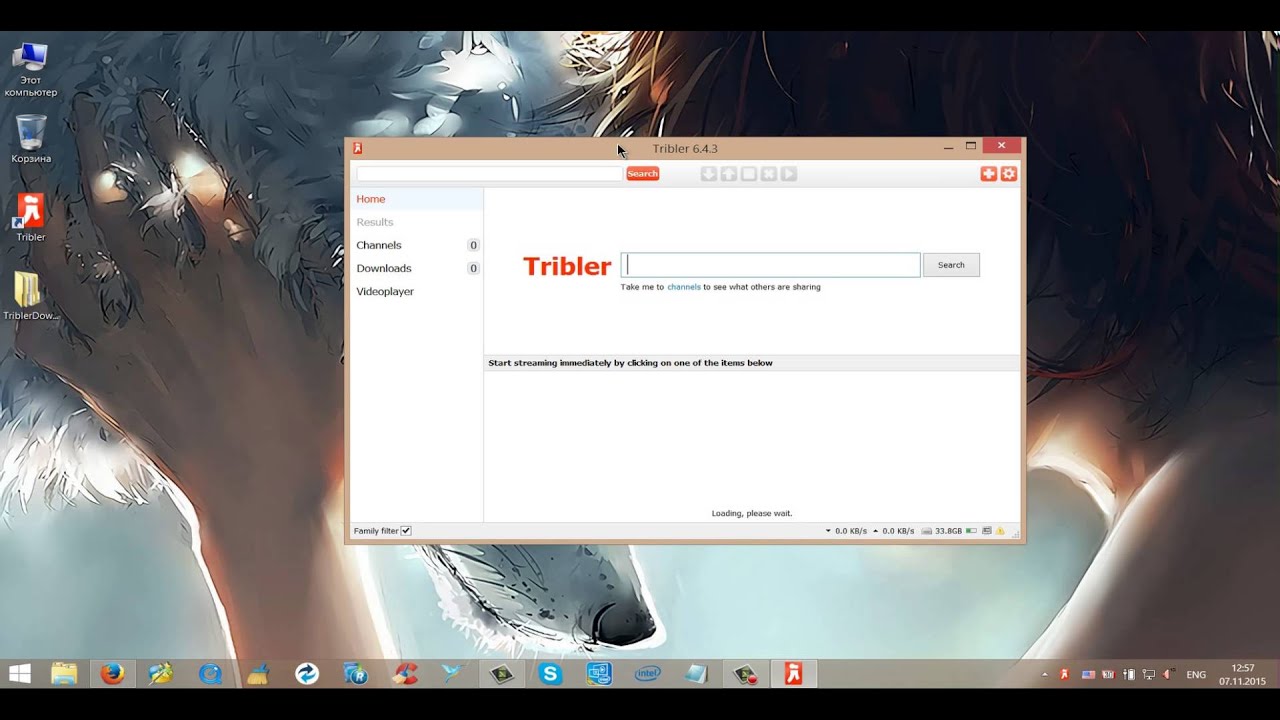Click the tray speaker volume icon
The image size is (1280, 720).
tap(1167, 675)
